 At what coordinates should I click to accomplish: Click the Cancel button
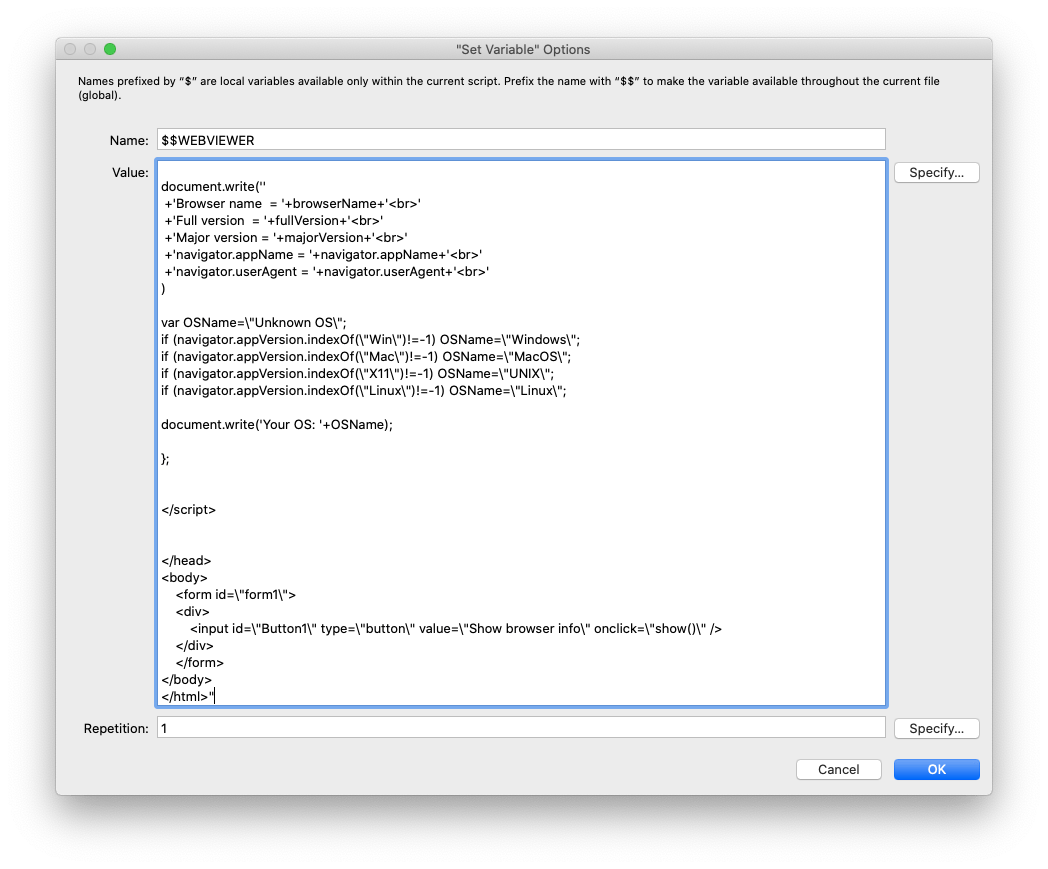coord(838,769)
